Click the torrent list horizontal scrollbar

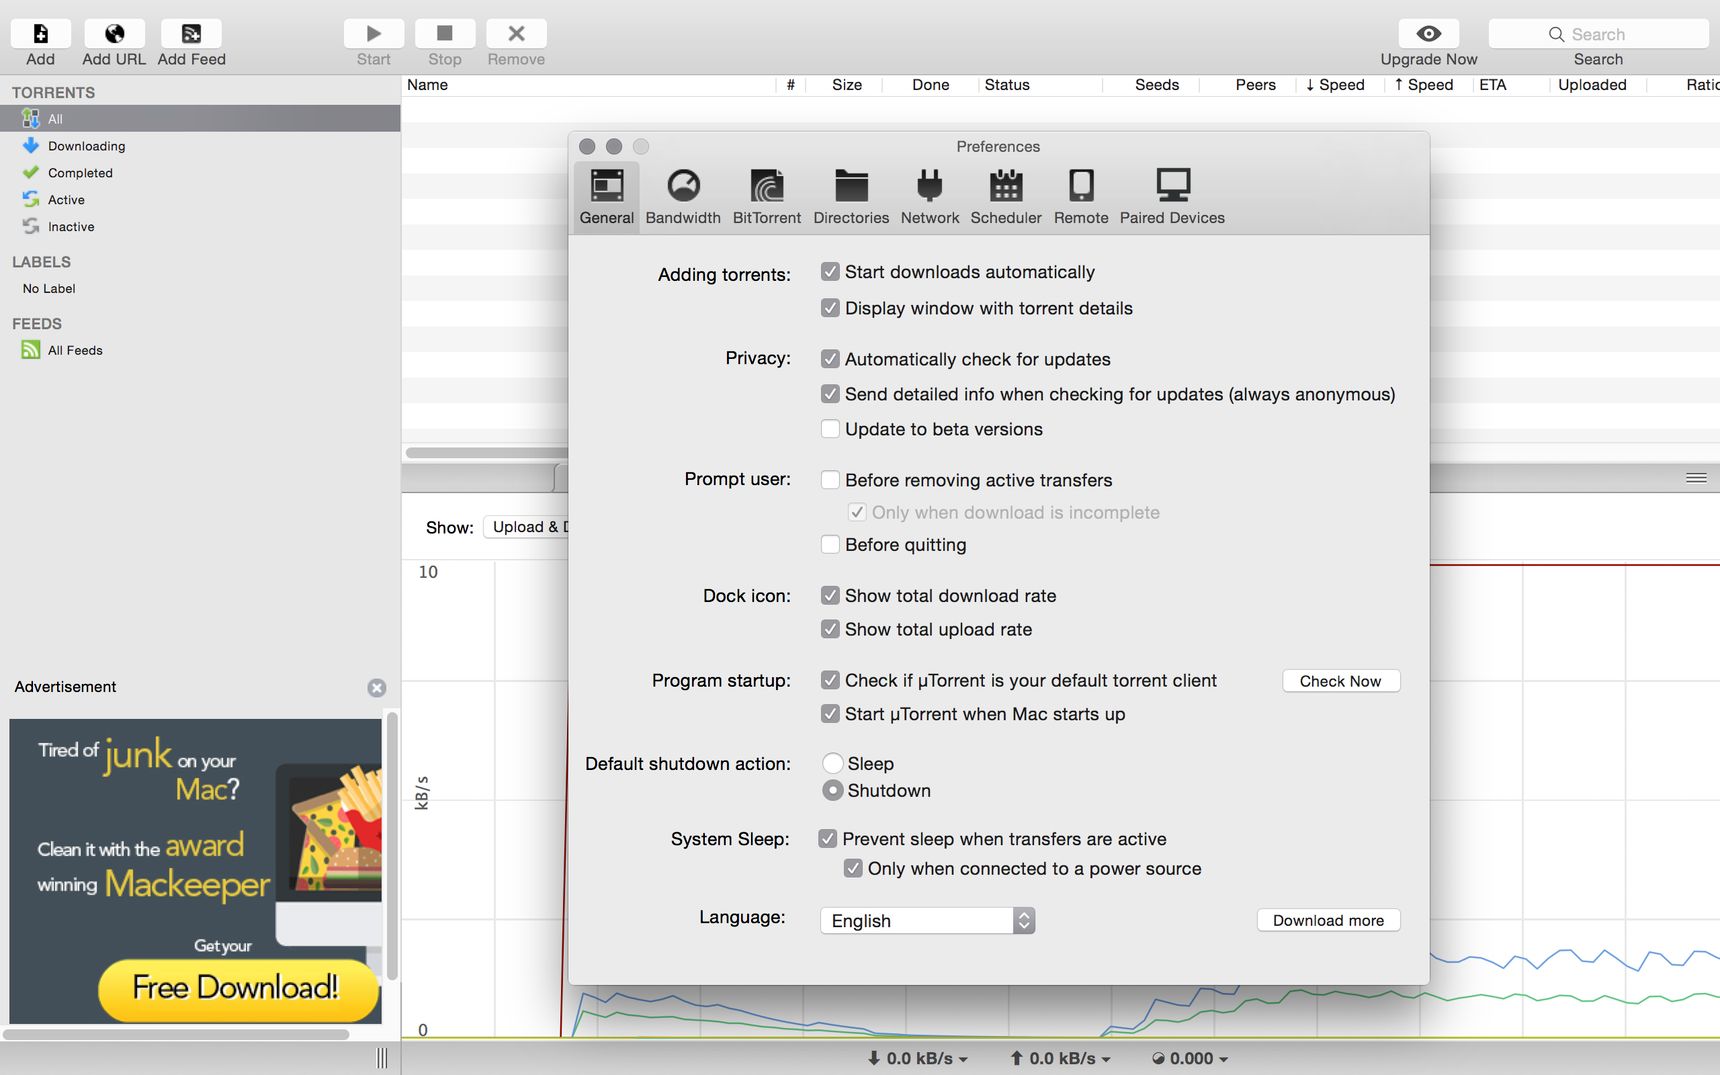point(486,453)
